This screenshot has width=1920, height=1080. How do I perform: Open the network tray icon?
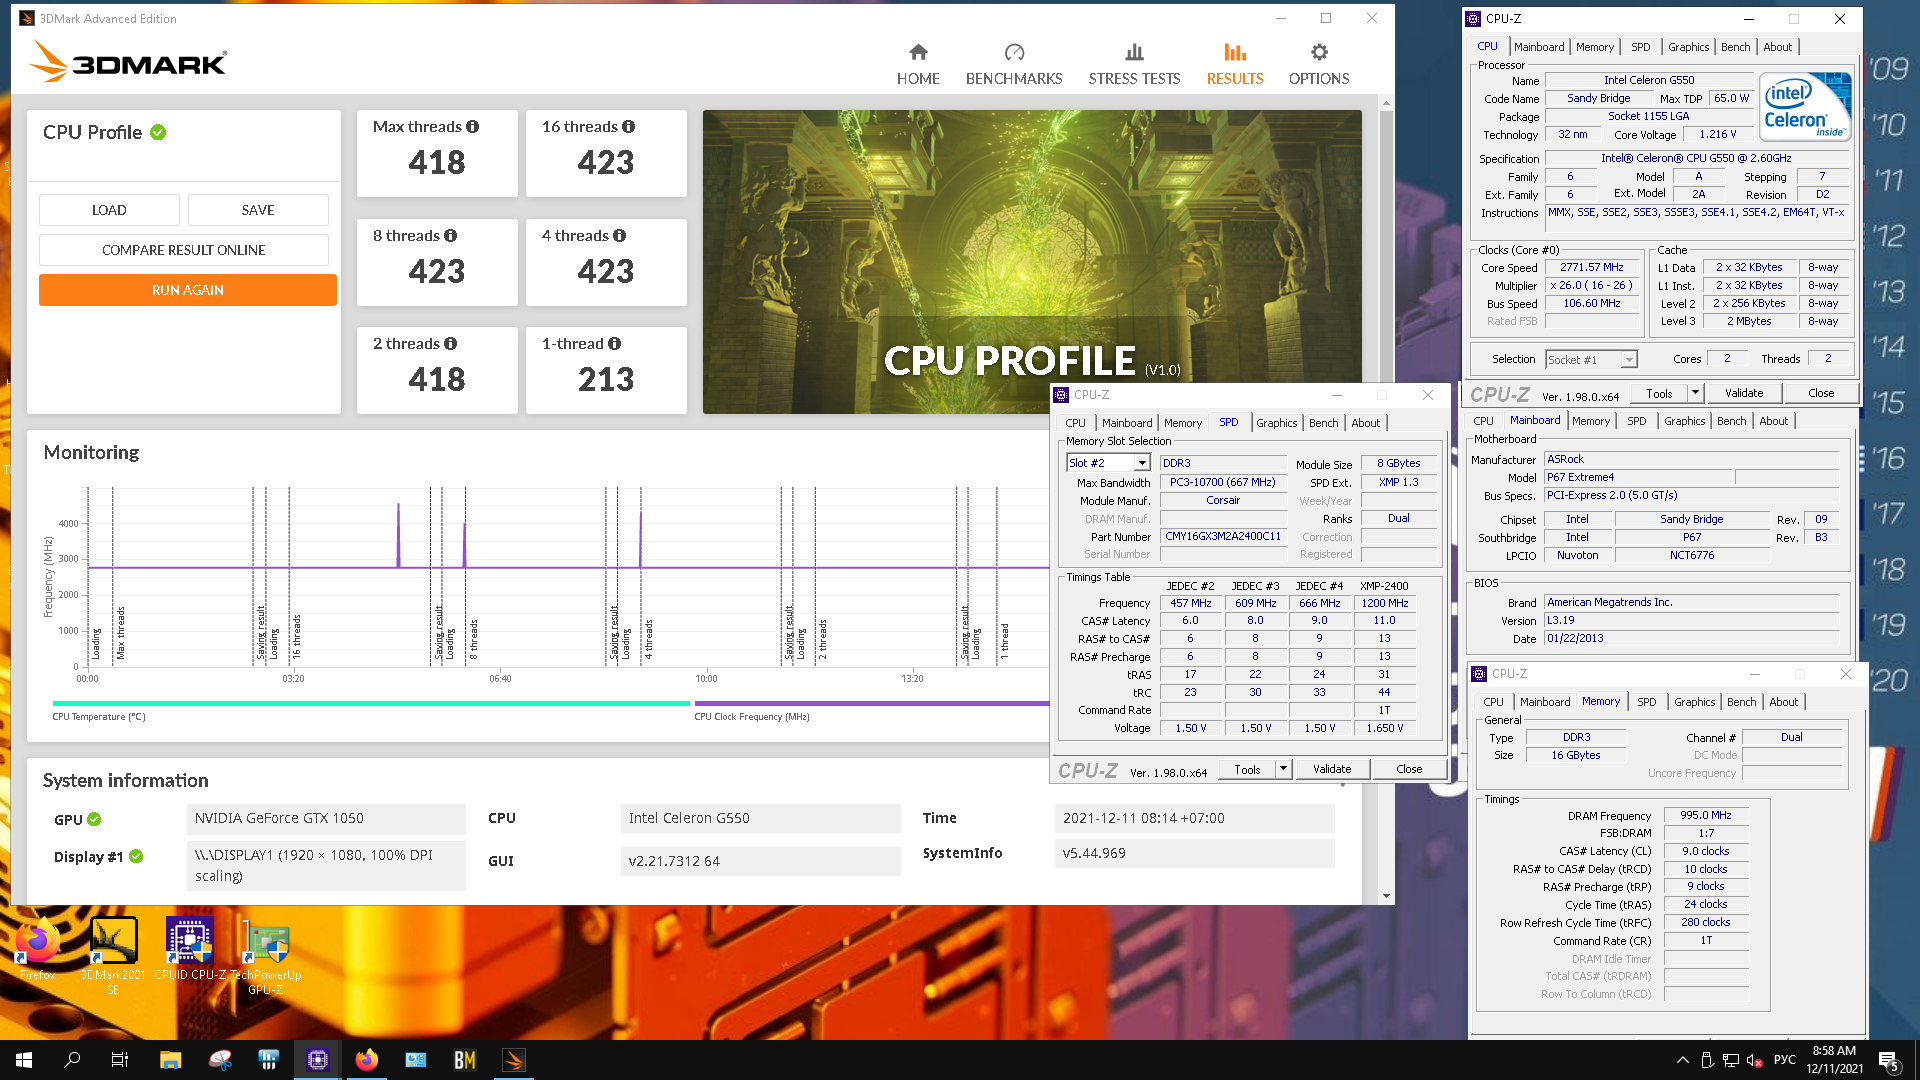coord(1731,1060)
